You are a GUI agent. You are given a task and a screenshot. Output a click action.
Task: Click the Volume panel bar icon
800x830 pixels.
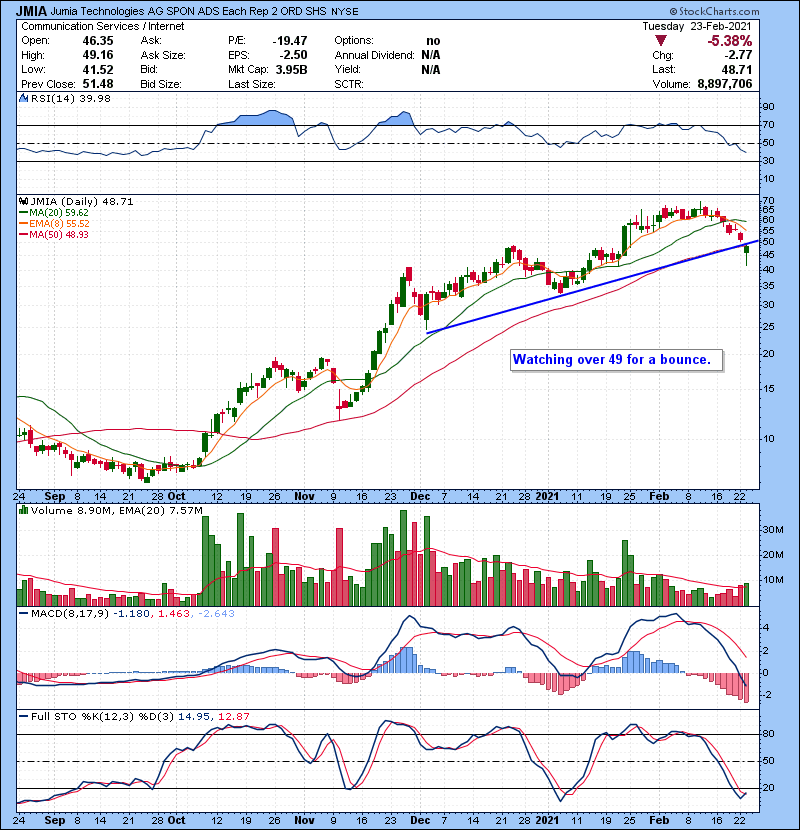(23, 510)
